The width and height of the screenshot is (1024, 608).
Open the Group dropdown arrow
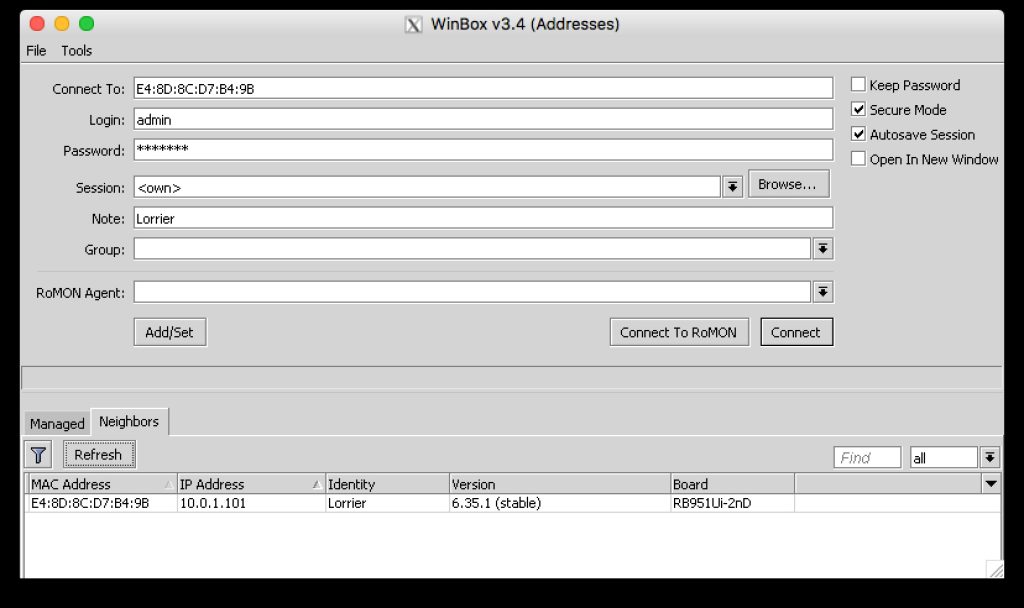[x=822, y=248]
